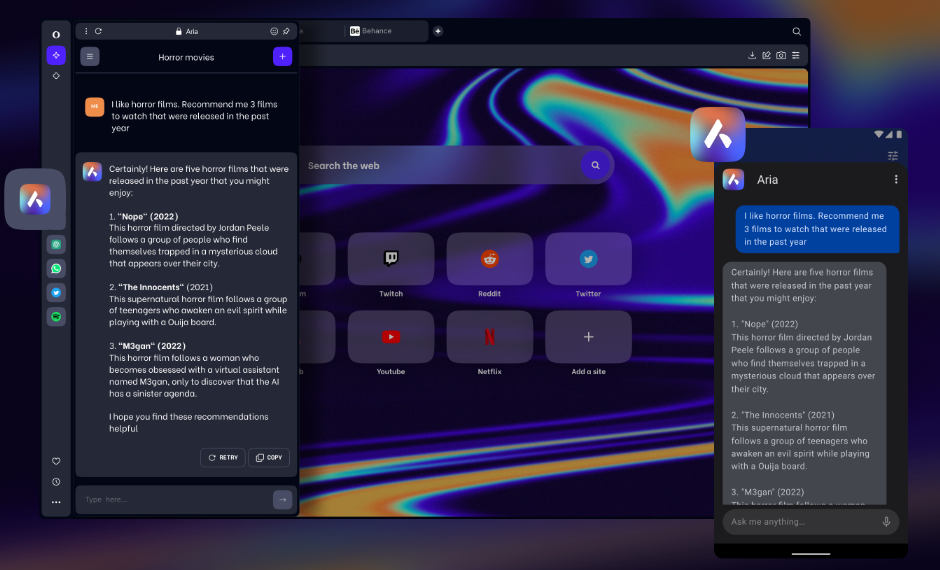Open the Reddit speed dial tile
940x570 pixels.
tap(490, 259)
